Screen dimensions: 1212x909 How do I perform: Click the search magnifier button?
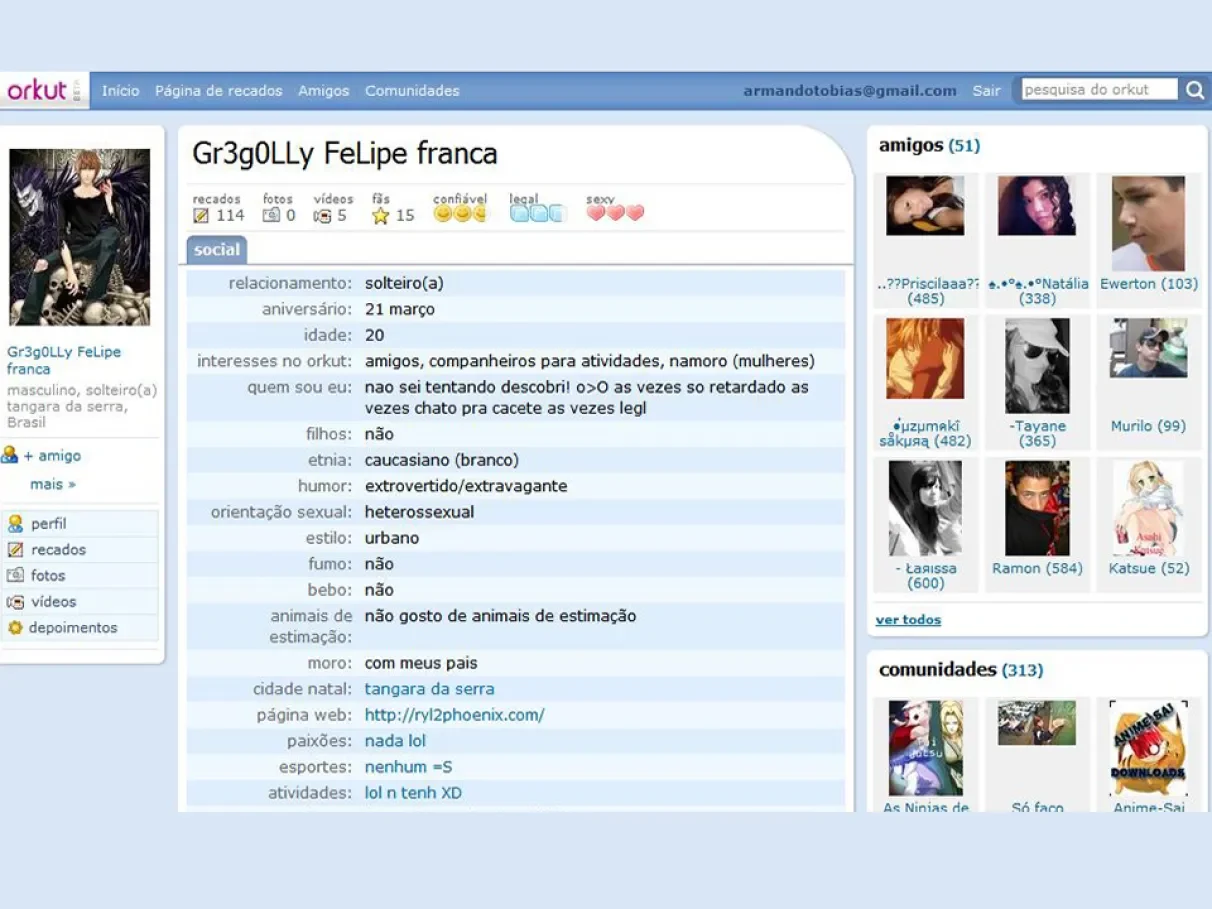pyautogui.click(x=1195, y=90)
